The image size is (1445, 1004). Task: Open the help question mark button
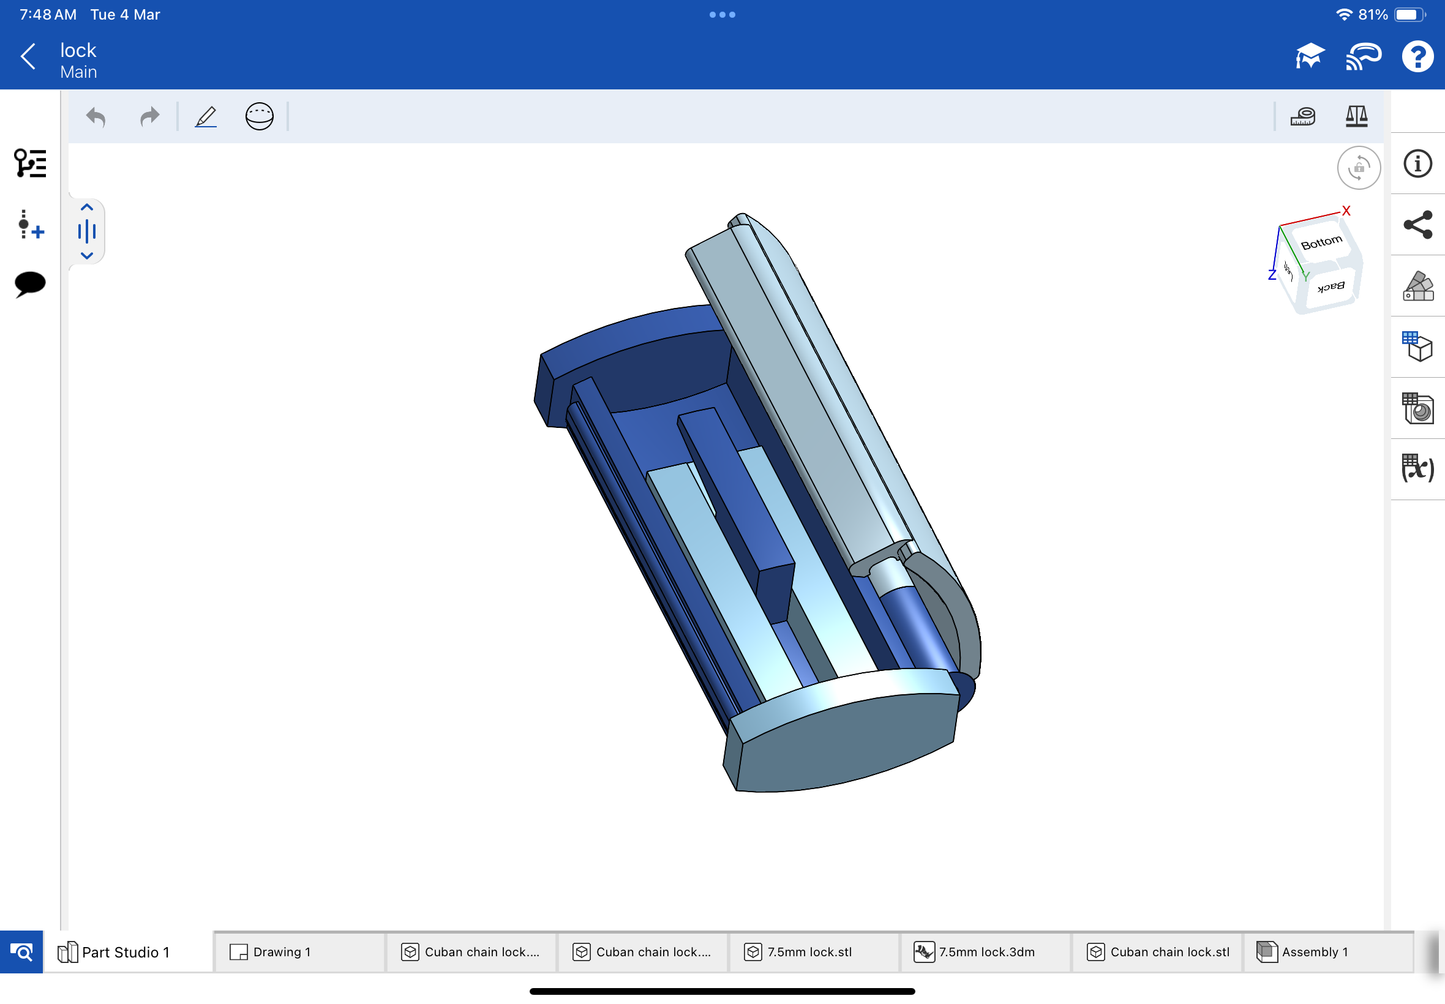1417,57
